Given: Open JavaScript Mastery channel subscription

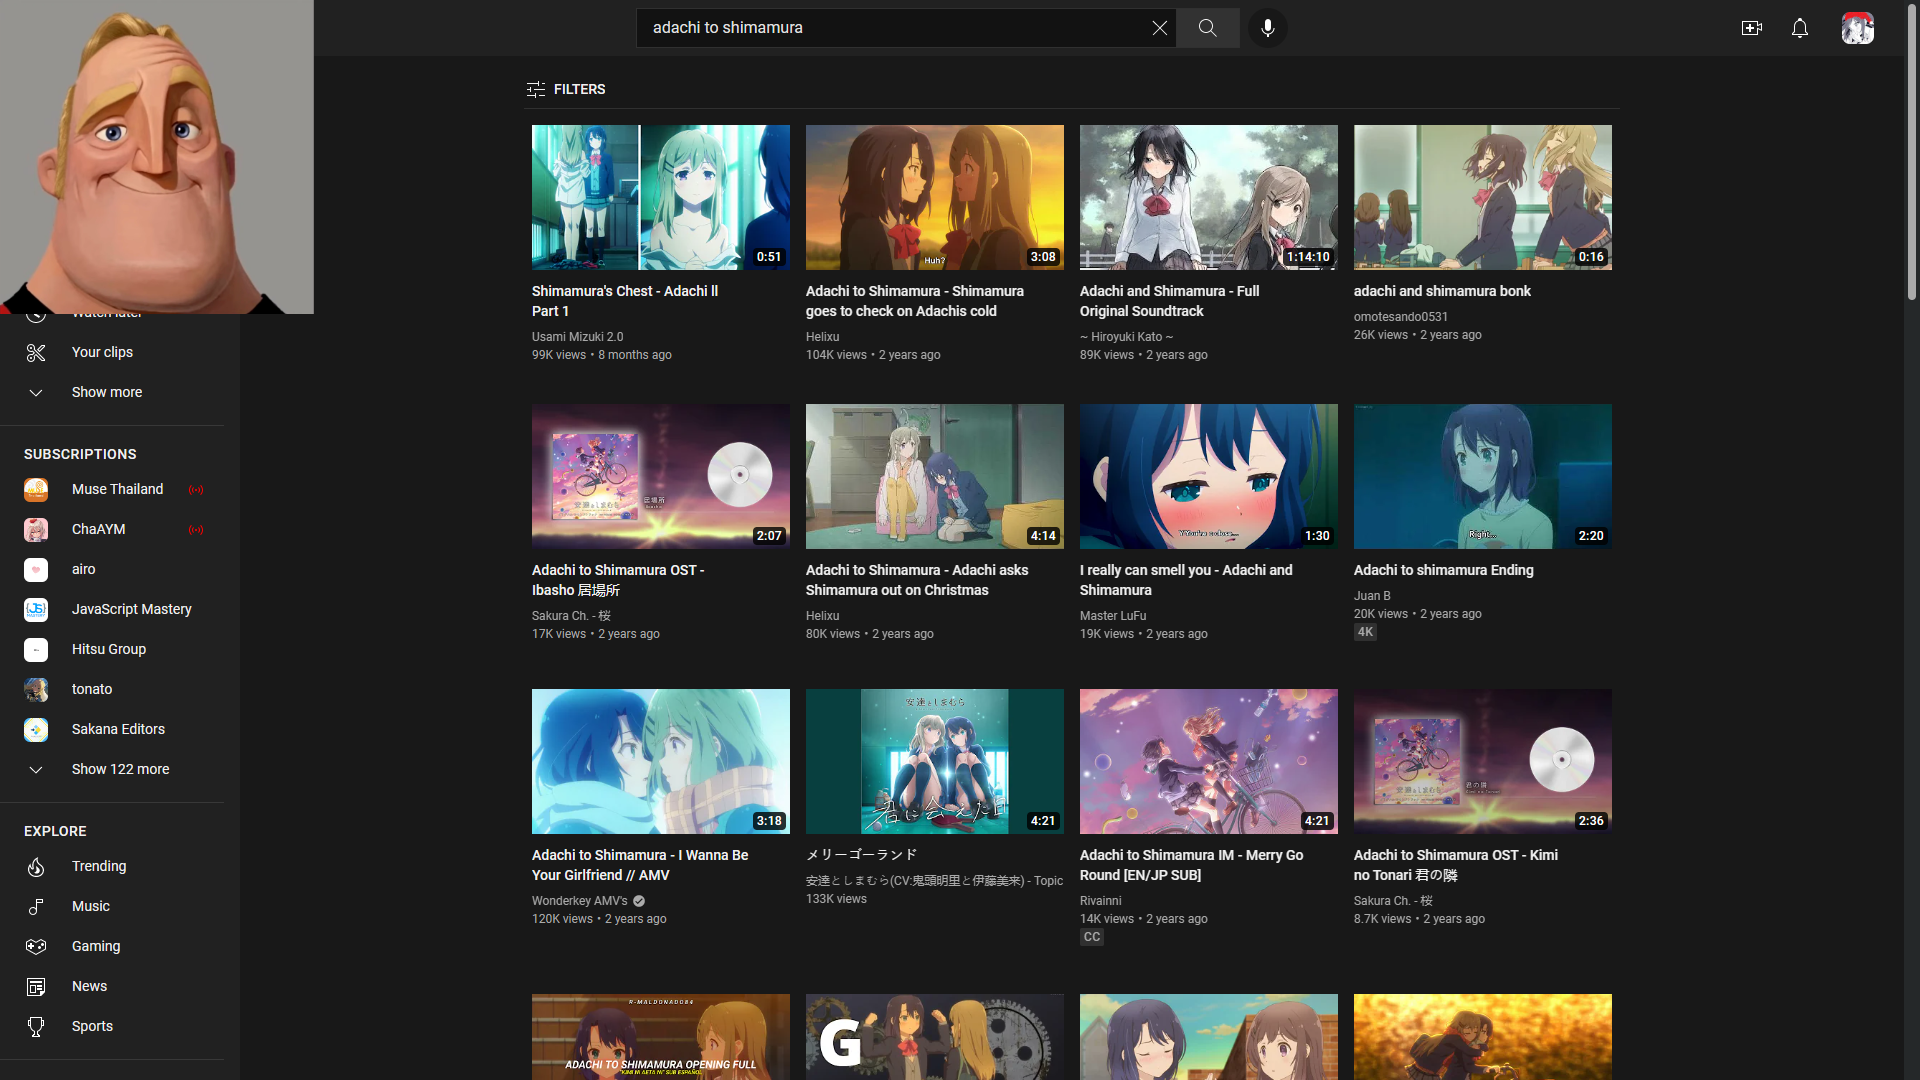Looking at the screenshot, I should (131, 609).
